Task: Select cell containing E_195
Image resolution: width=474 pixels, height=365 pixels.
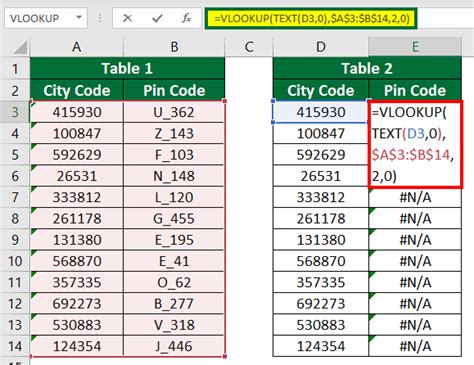Action: pyautogui.click(x=174, y=240)
